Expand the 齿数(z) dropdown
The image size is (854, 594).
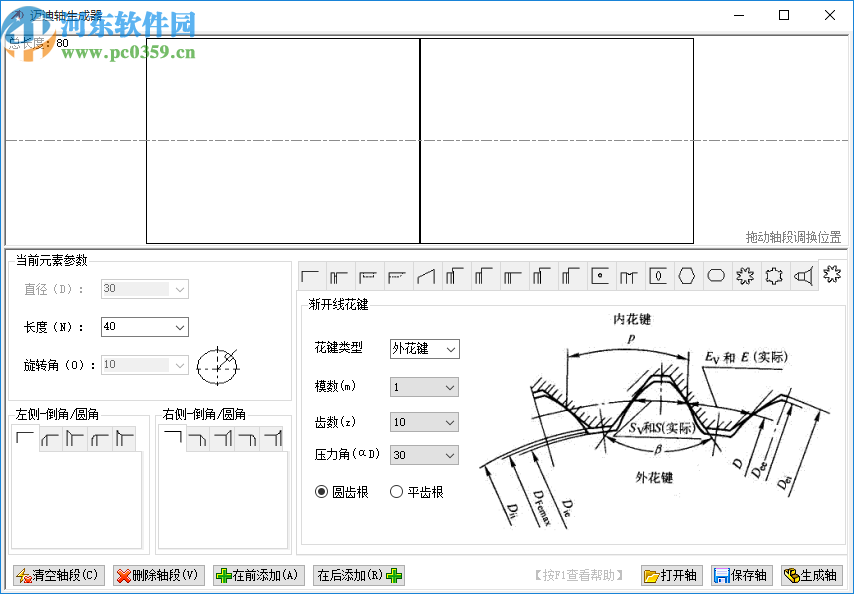click(x=423, y=421)
